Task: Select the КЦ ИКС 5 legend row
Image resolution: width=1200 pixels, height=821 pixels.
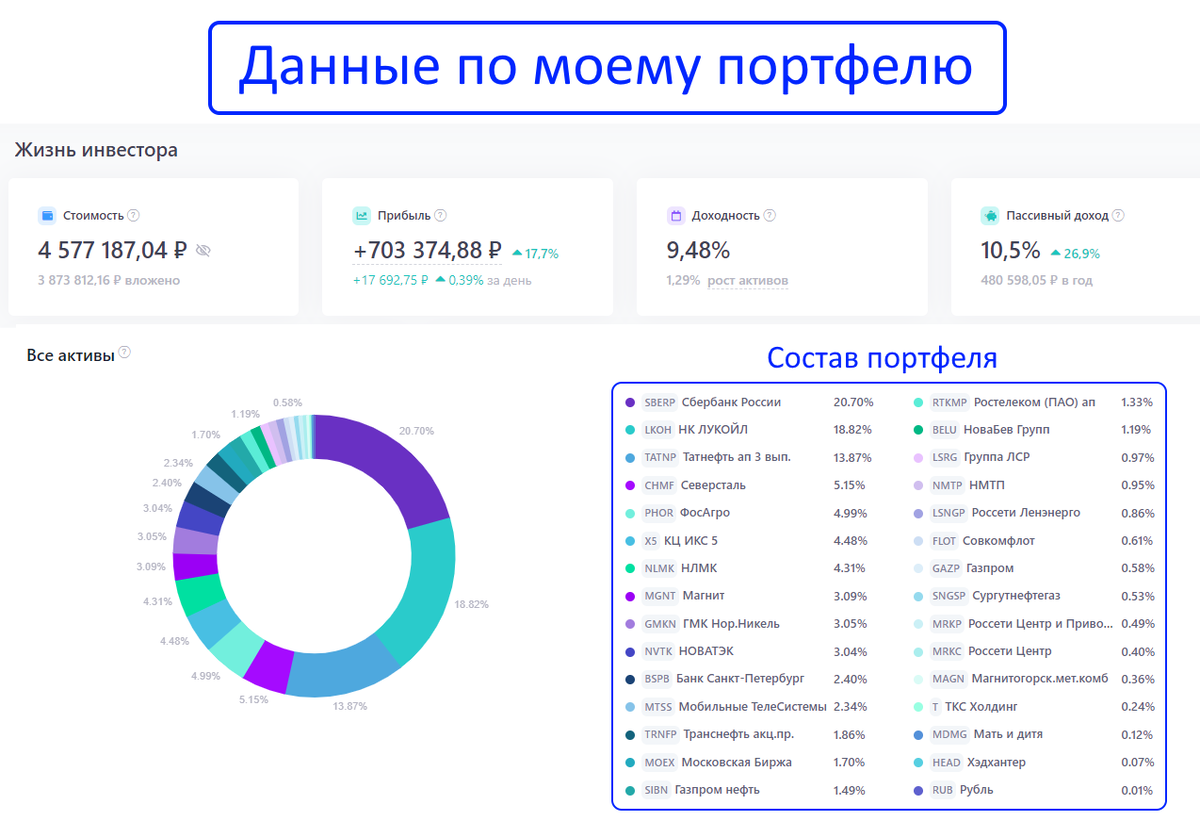Action: pyautogui.click(x=750, y=541)
